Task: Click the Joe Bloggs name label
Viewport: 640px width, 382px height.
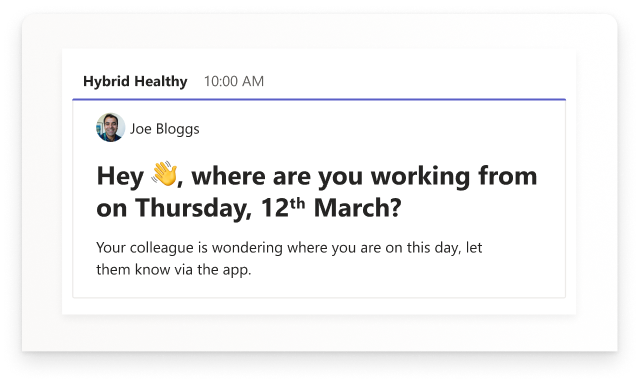Action: [x=164, y=129]
